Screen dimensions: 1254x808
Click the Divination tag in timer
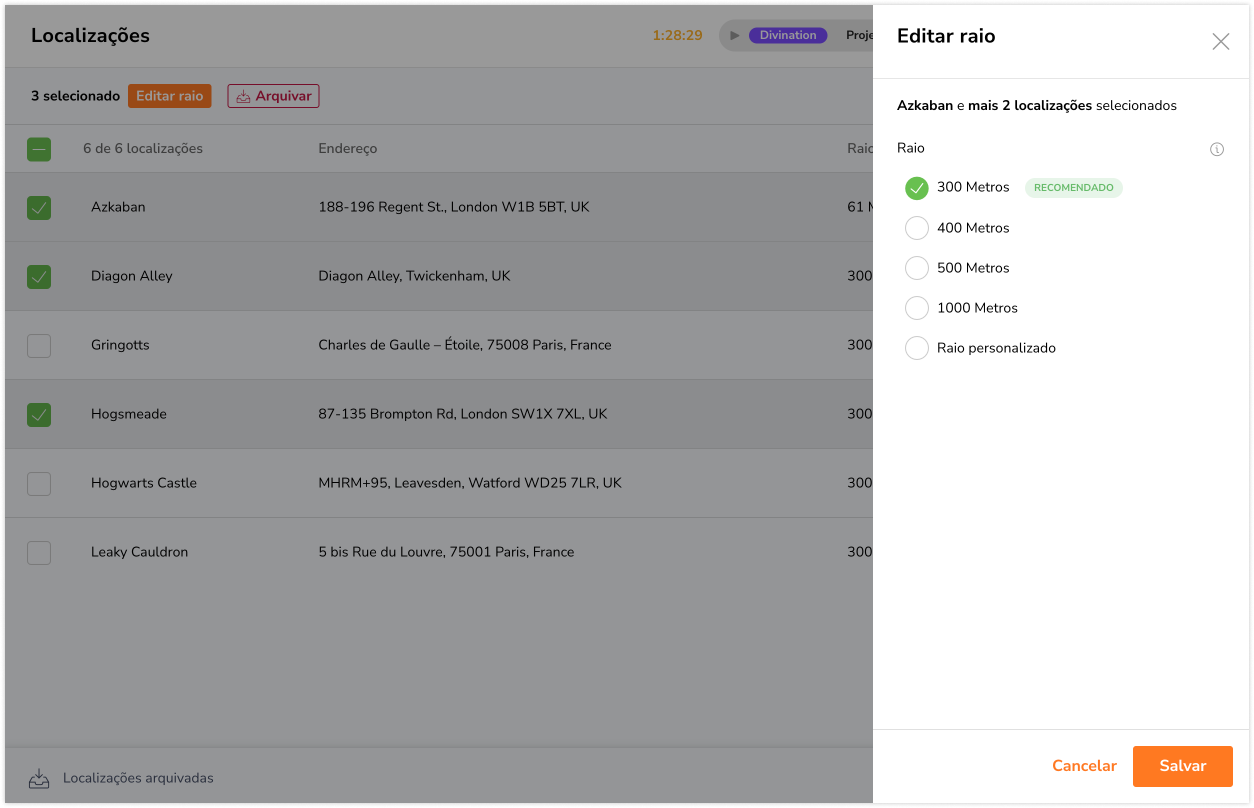788,35
